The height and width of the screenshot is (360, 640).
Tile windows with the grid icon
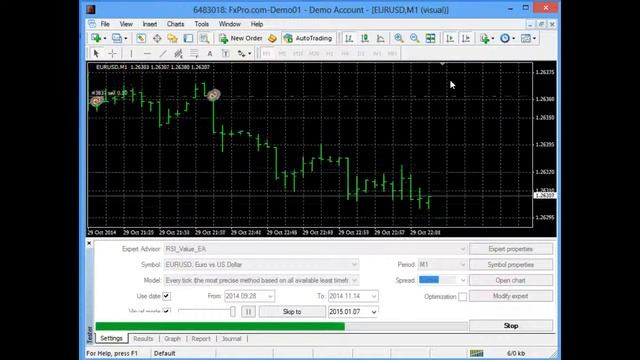pos(430,38)
